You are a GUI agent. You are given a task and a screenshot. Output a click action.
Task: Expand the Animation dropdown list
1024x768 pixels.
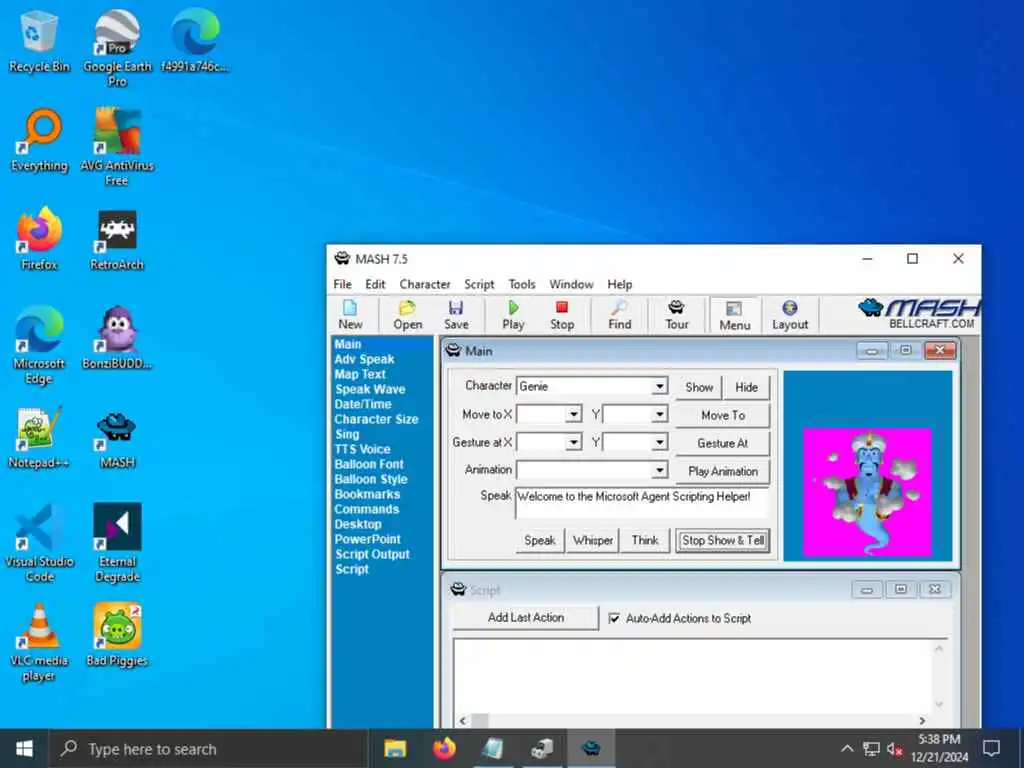coord(660,470)
